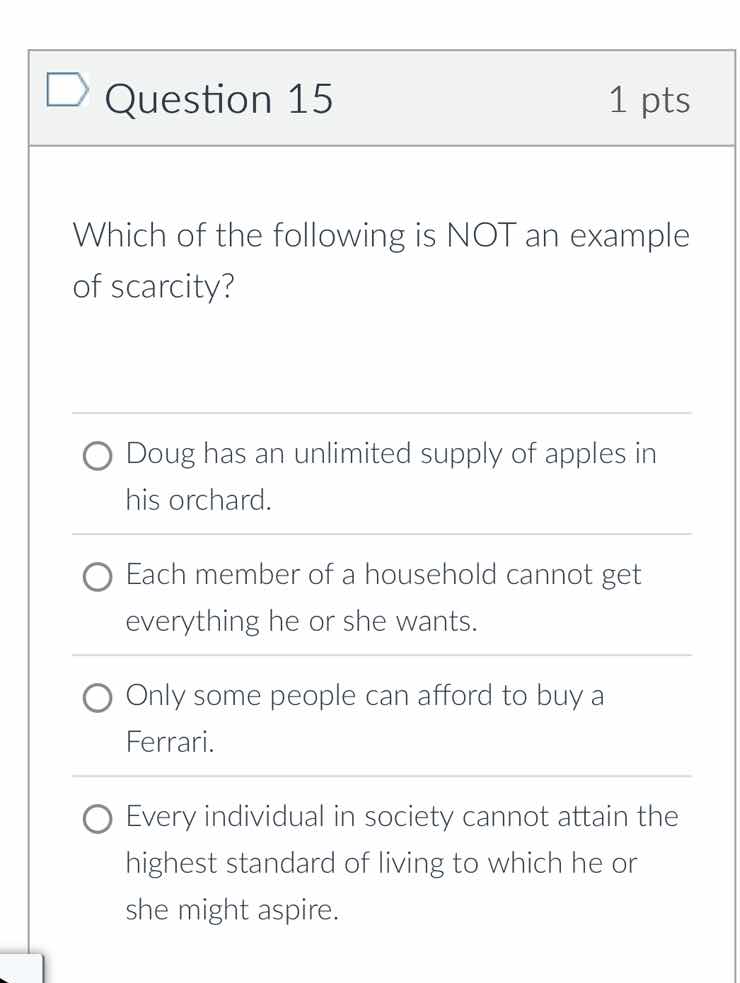
Task: Click the flag icon beside Question 15
Action: click(69, 91)
